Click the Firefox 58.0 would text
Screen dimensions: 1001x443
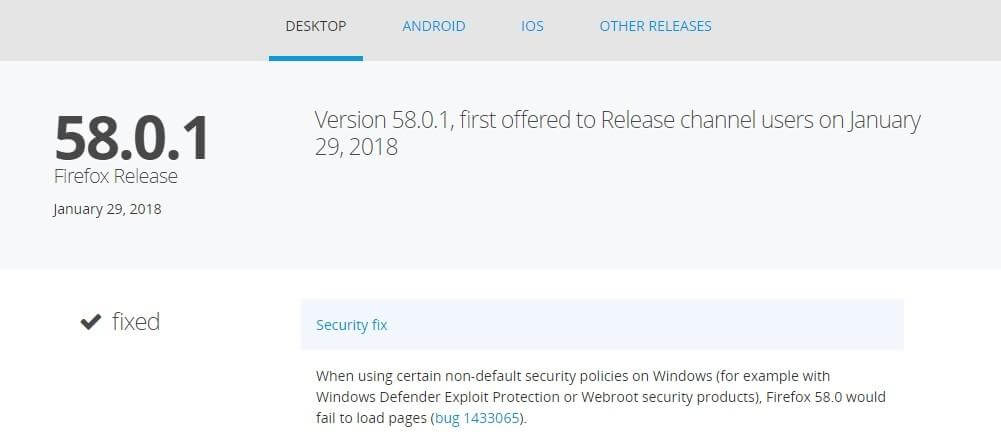[x=825, y=397]
